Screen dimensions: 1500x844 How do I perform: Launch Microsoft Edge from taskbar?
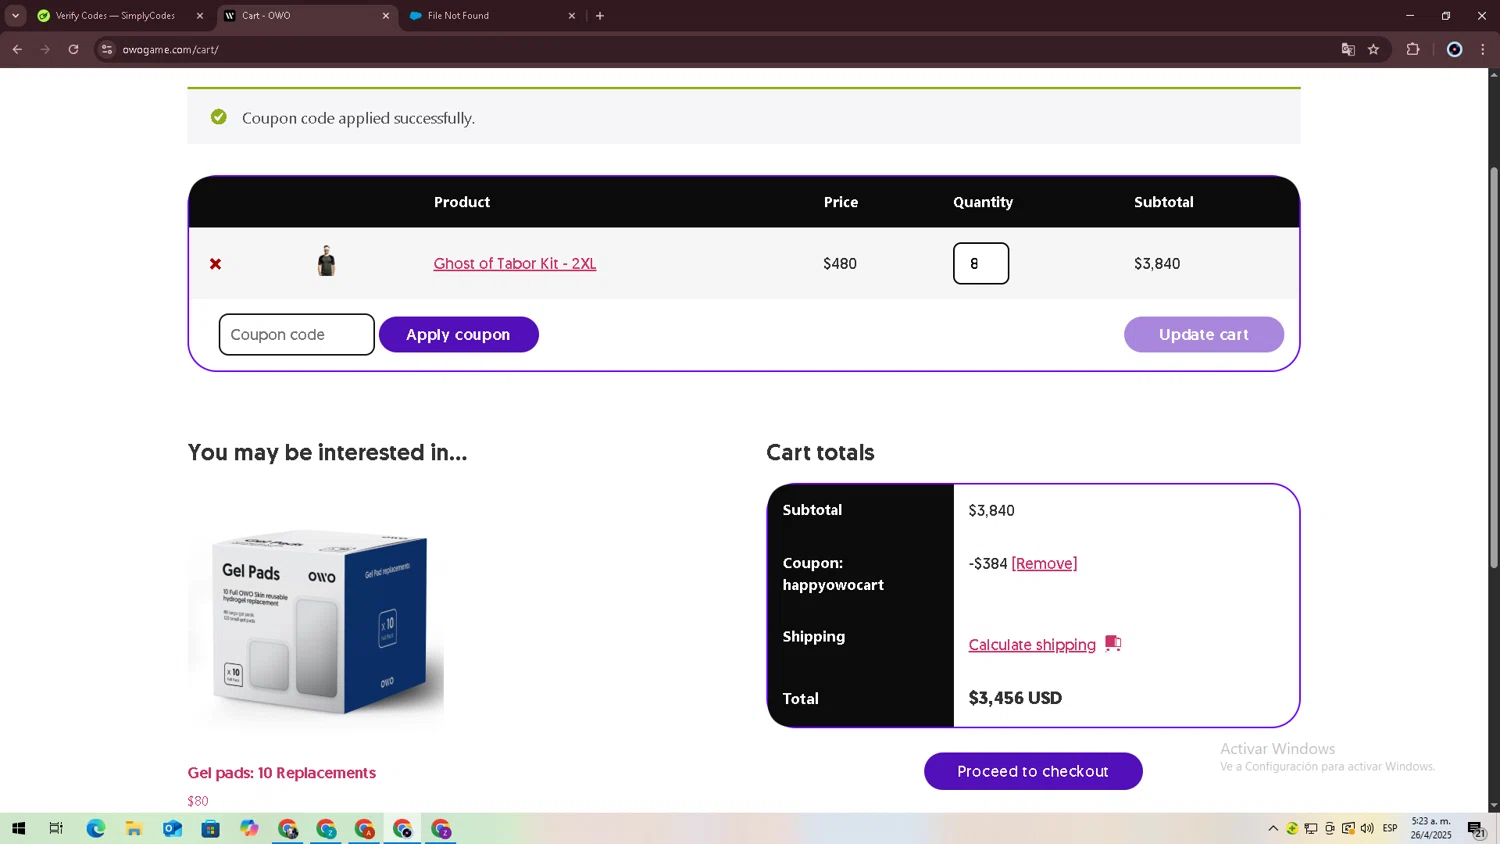click(x=96, y=829)
